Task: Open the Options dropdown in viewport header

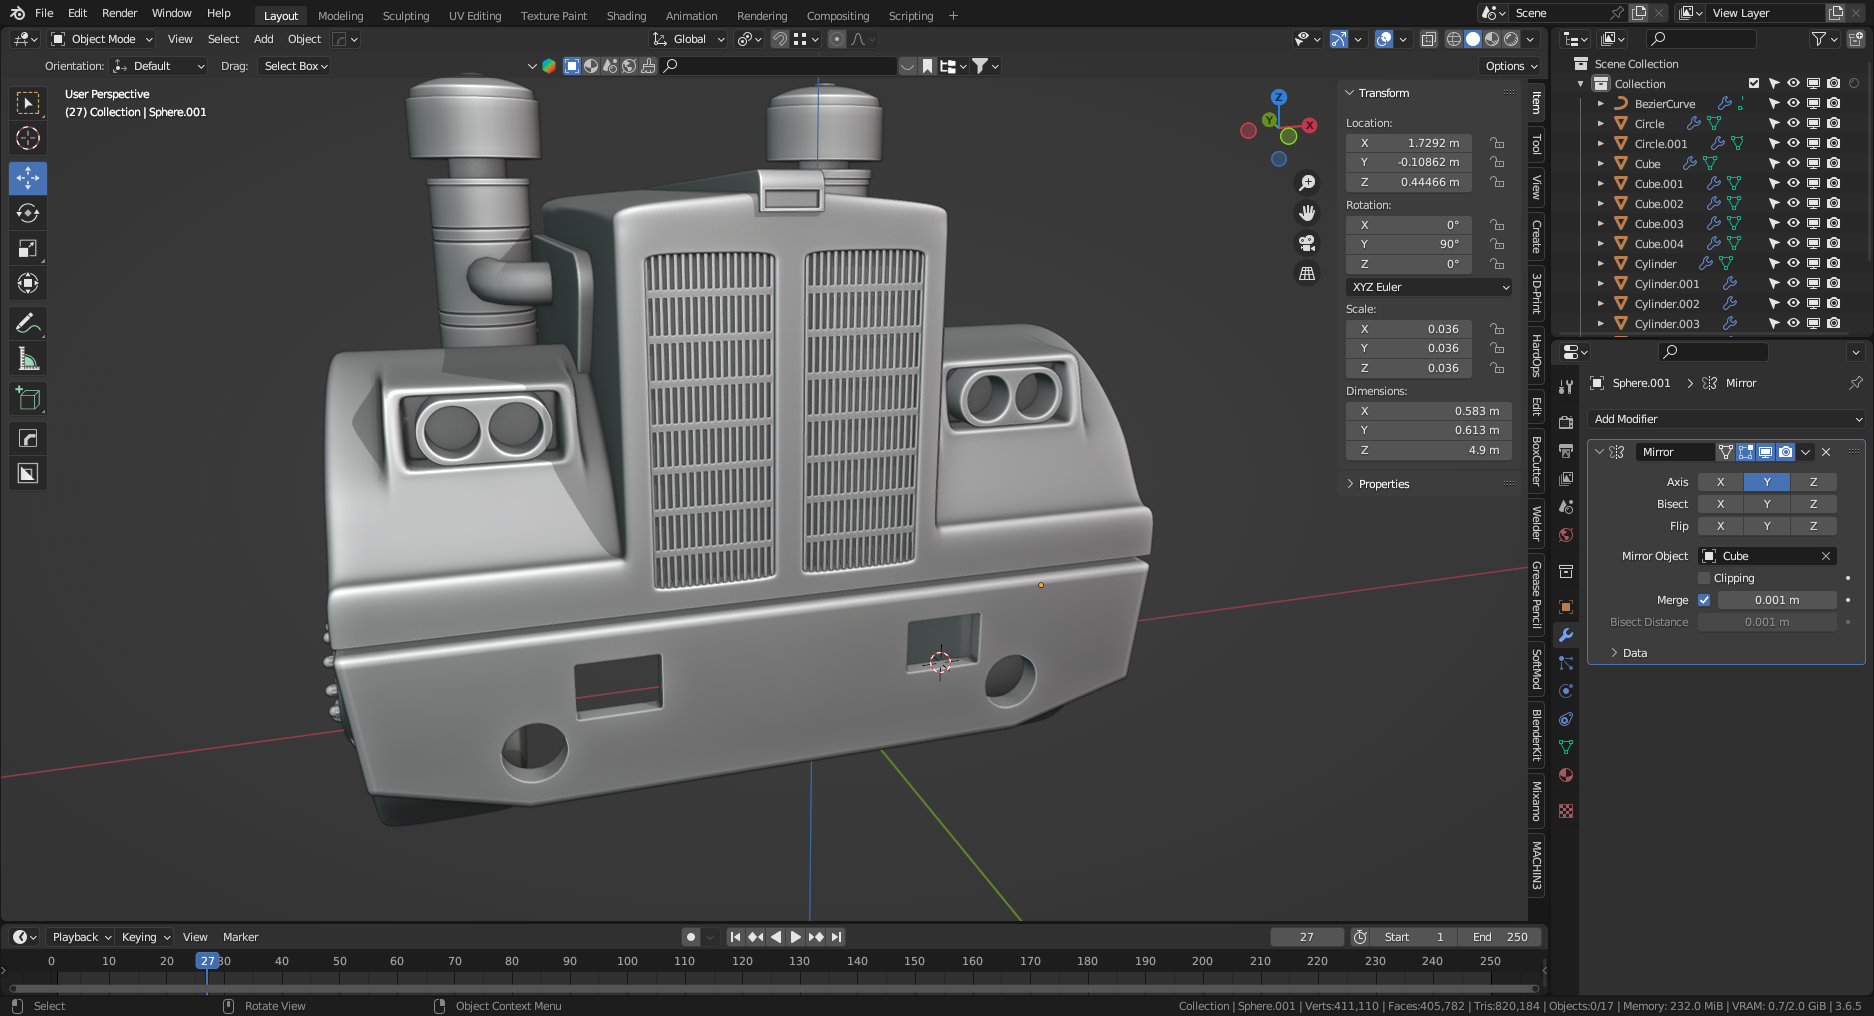Action: tap(1511, 66)
